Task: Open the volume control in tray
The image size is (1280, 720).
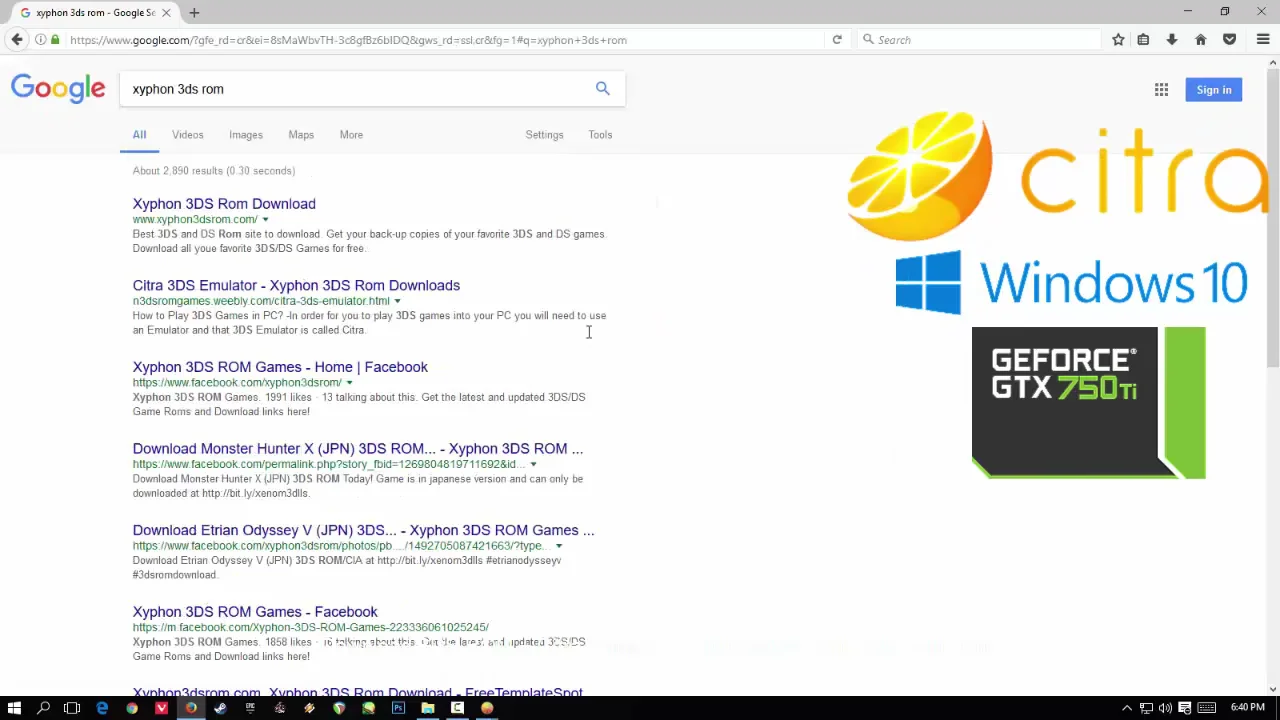Action: (1165, 708)
